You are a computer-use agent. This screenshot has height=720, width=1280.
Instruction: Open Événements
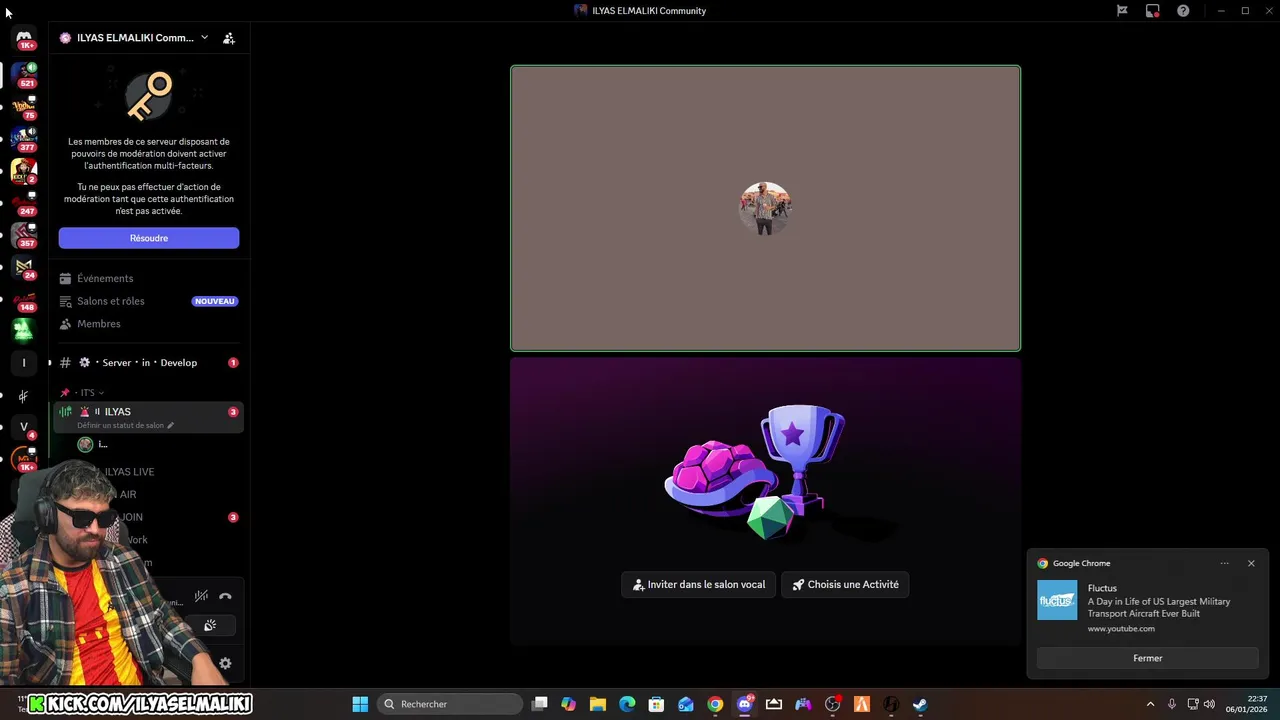(147, 278)
